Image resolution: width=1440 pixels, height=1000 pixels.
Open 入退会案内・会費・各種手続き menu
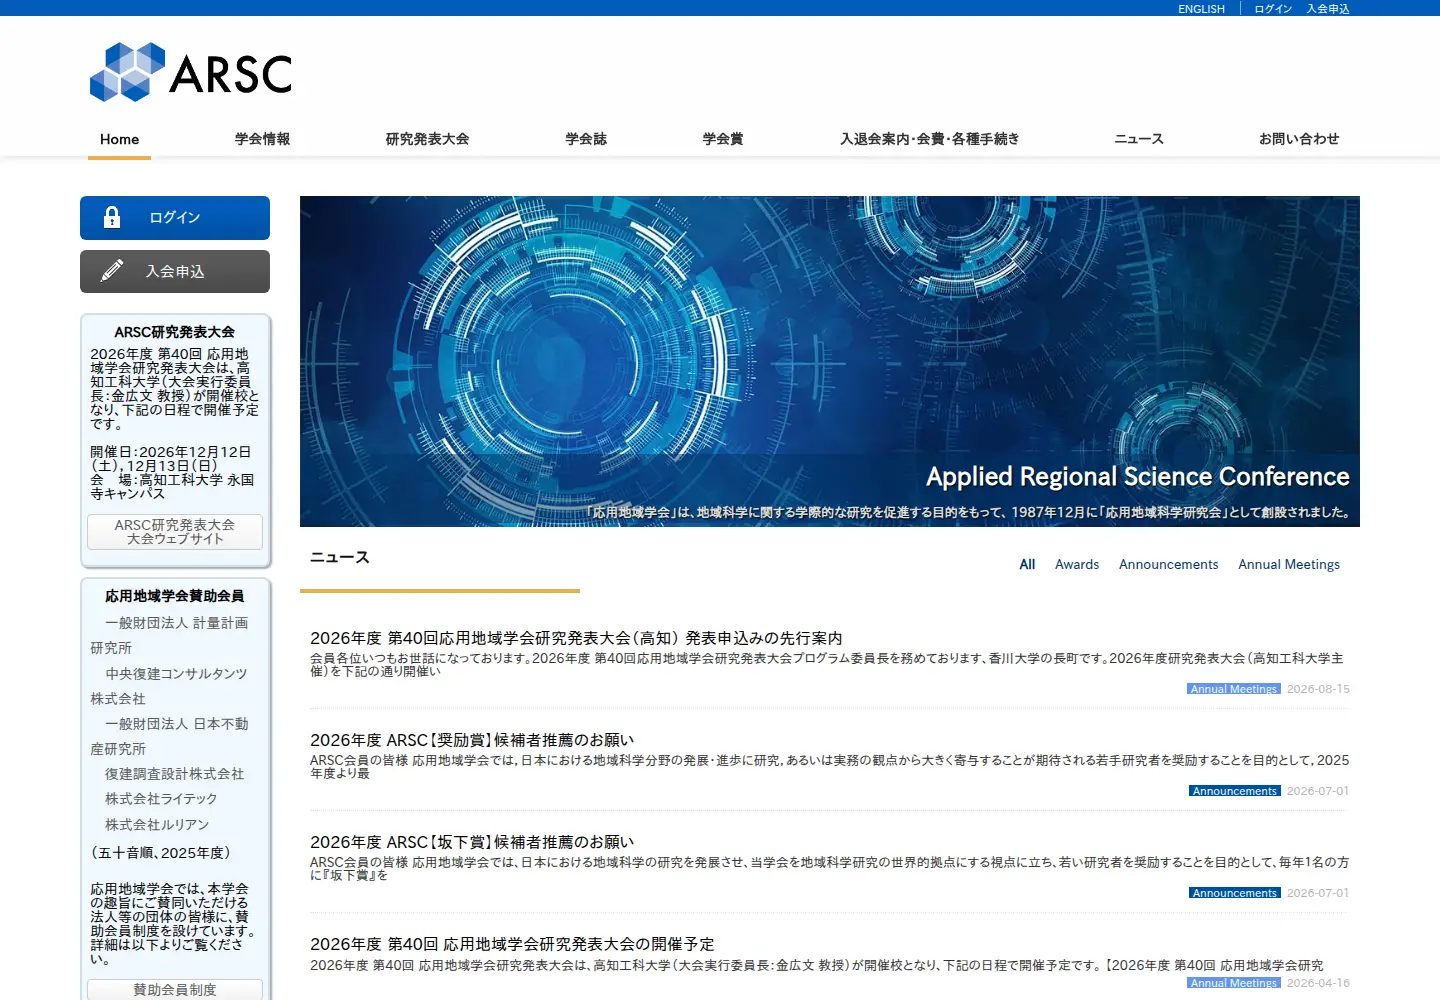(929, 139)
